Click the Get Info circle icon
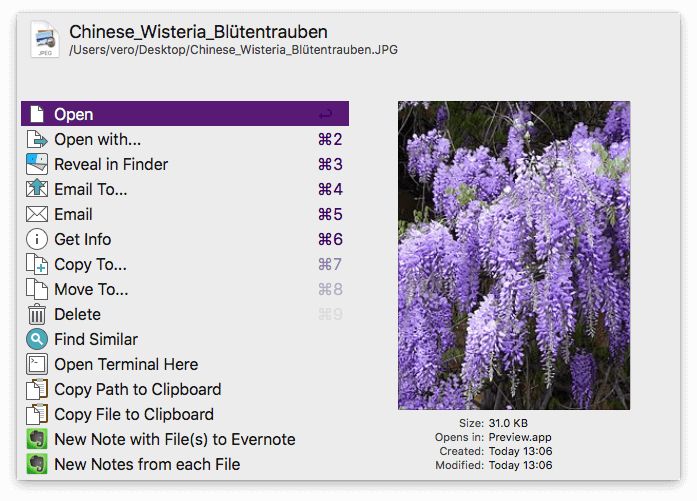Viewport: 697px width, 501px height. click(x=37, y=240)
